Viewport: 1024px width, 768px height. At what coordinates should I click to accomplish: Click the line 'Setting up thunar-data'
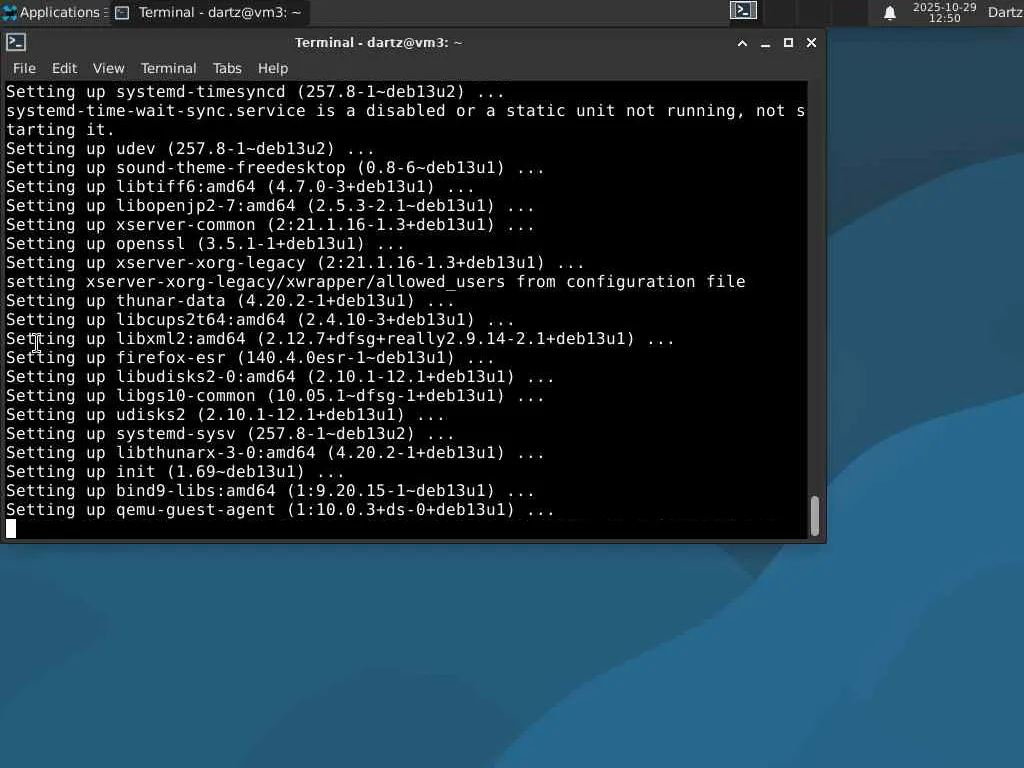click(230, 301)
